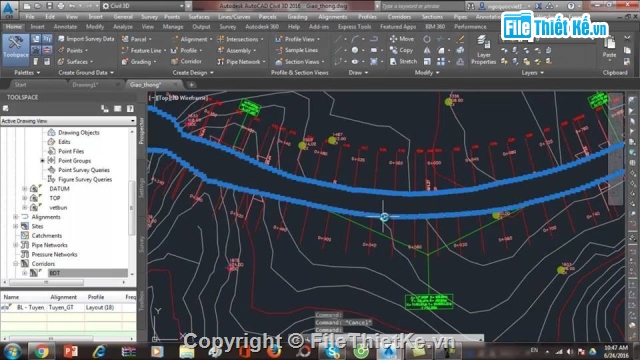The width and height of the screenshot is (640, 360).
Task: Click the Pipe Network tool
Action: pyautogui.click(x=241, y=62)
